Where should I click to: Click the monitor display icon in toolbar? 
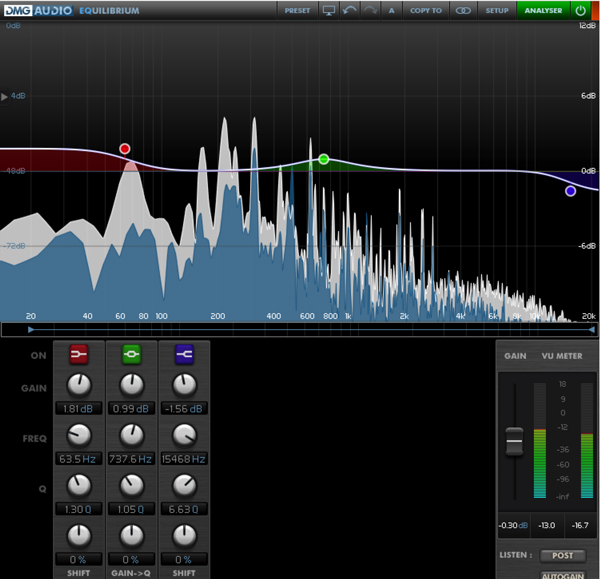point(329,10)
